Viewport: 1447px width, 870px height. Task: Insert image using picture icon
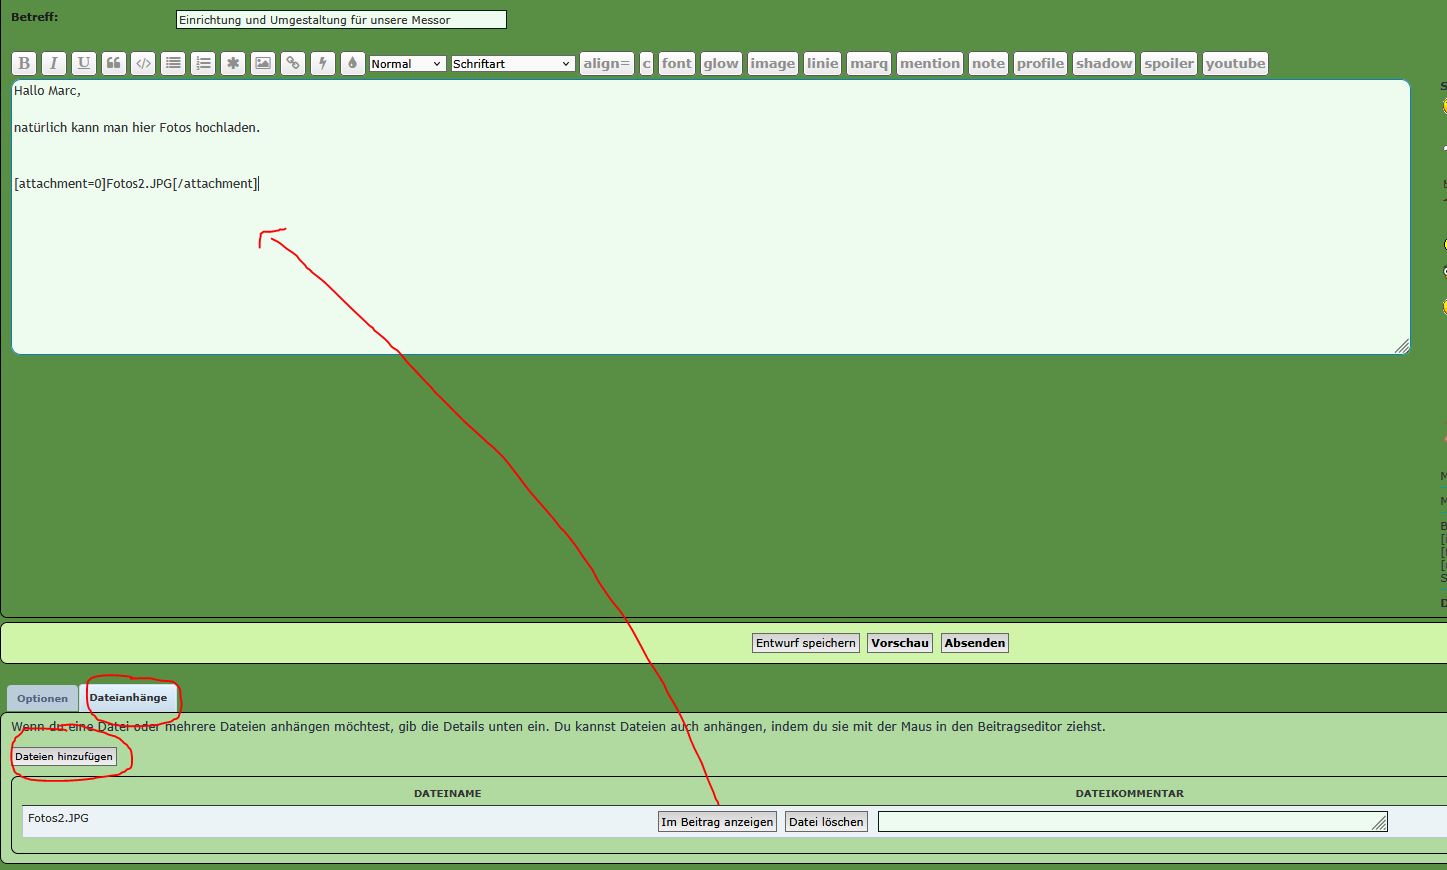tap(263, 63)
